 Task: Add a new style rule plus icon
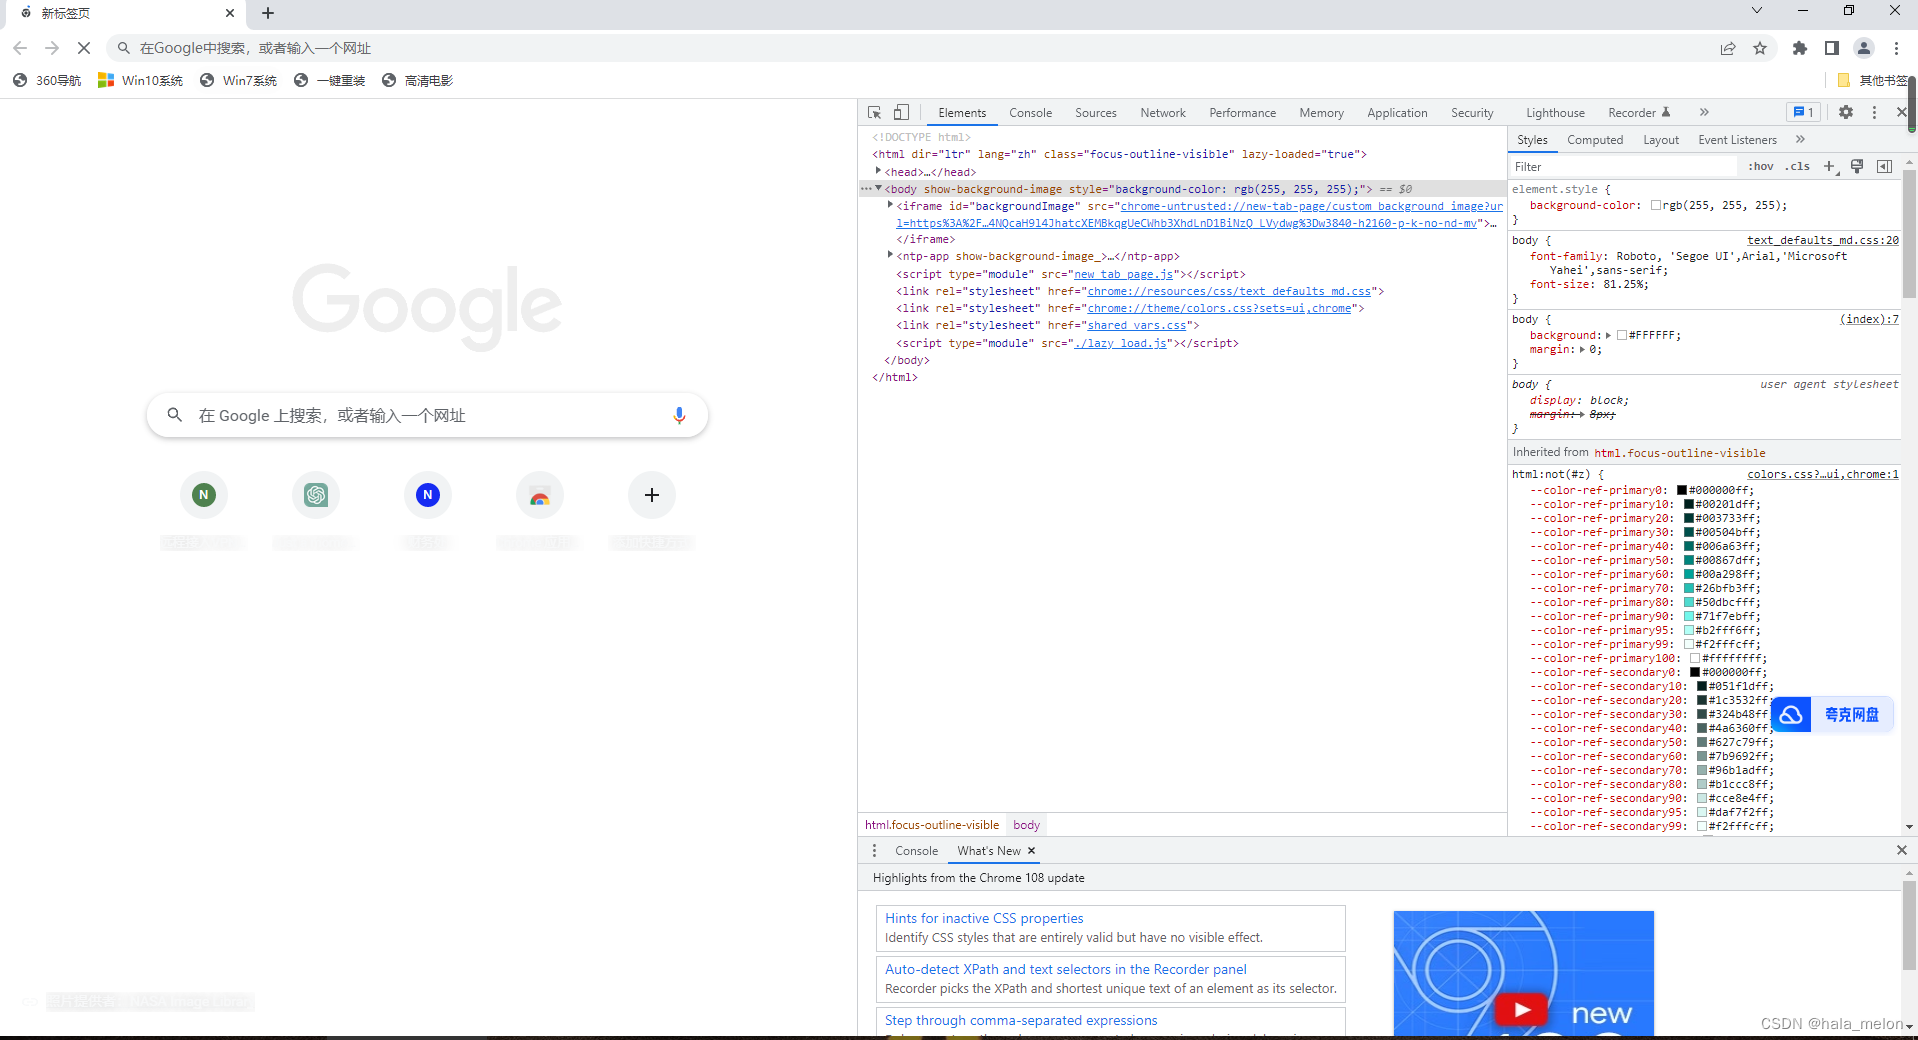tap(1829, 166)
